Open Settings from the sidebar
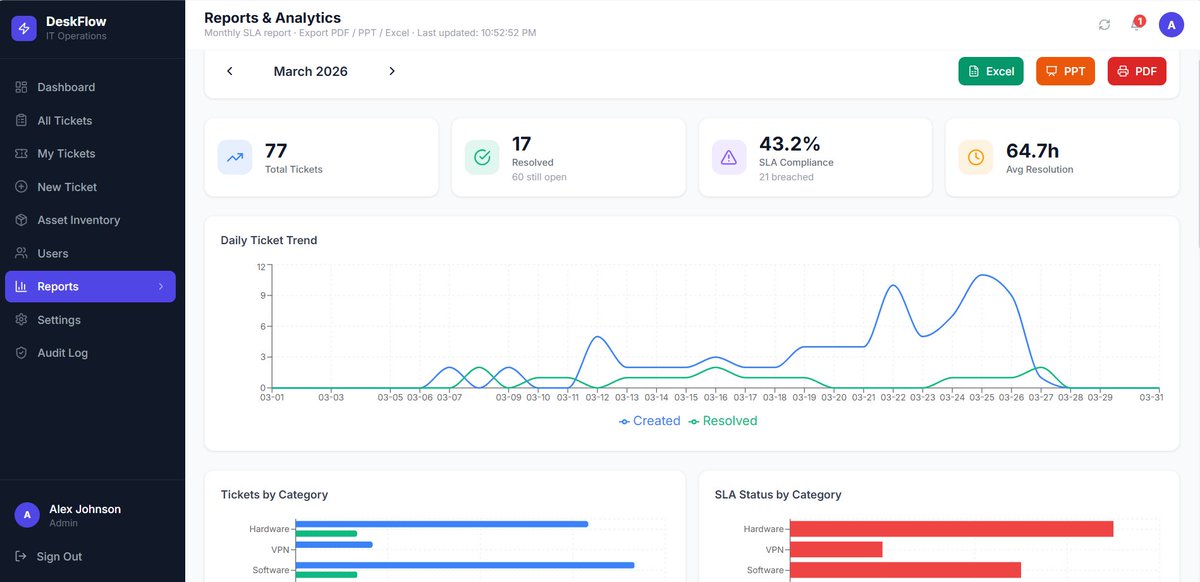The width and height of the screenshot is (1200, 582). (x=90, y=320)
